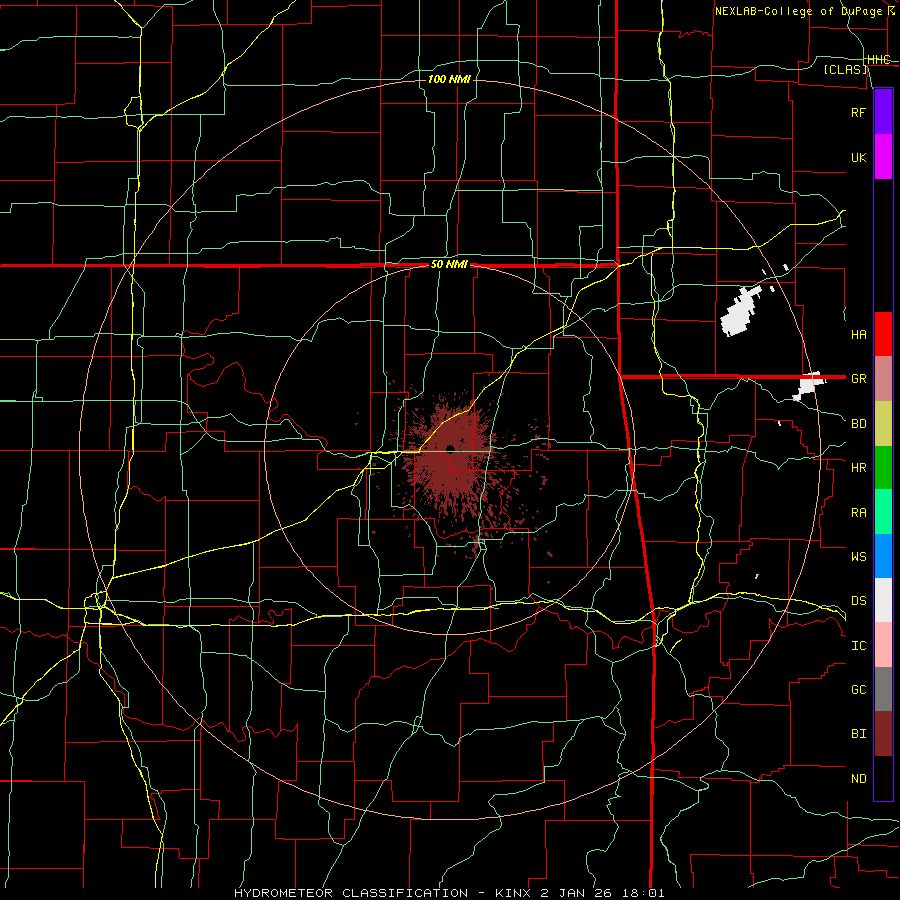The image size is (900, 900).
Task: Click the 'RA' legend label
Action: 859,513
